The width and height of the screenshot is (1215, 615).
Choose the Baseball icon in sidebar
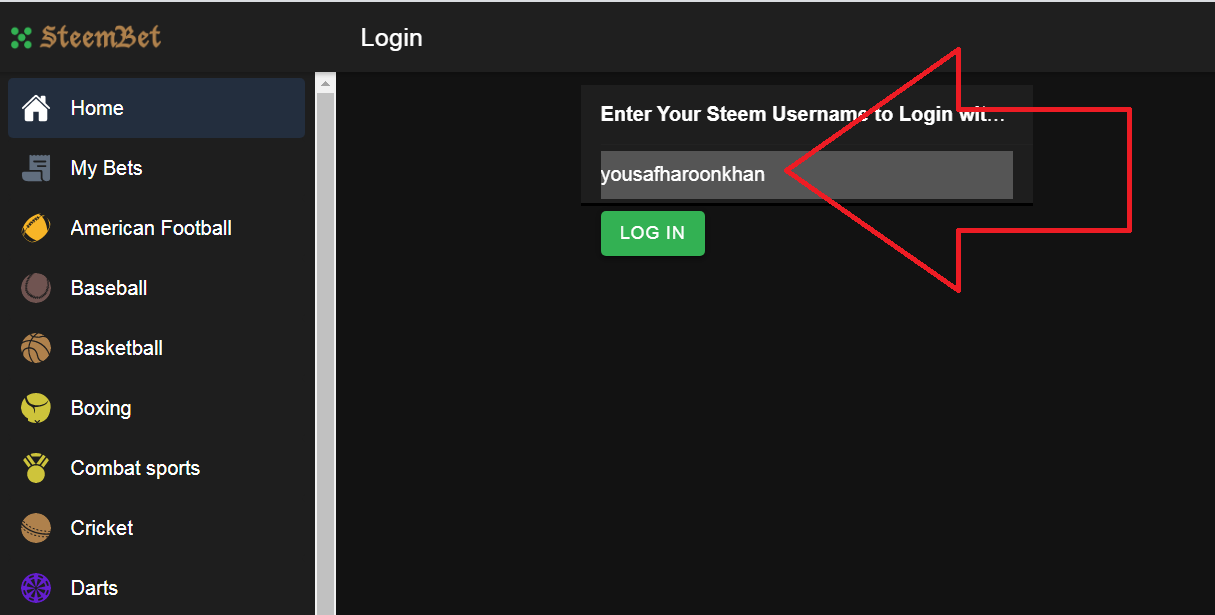point(36,288)
